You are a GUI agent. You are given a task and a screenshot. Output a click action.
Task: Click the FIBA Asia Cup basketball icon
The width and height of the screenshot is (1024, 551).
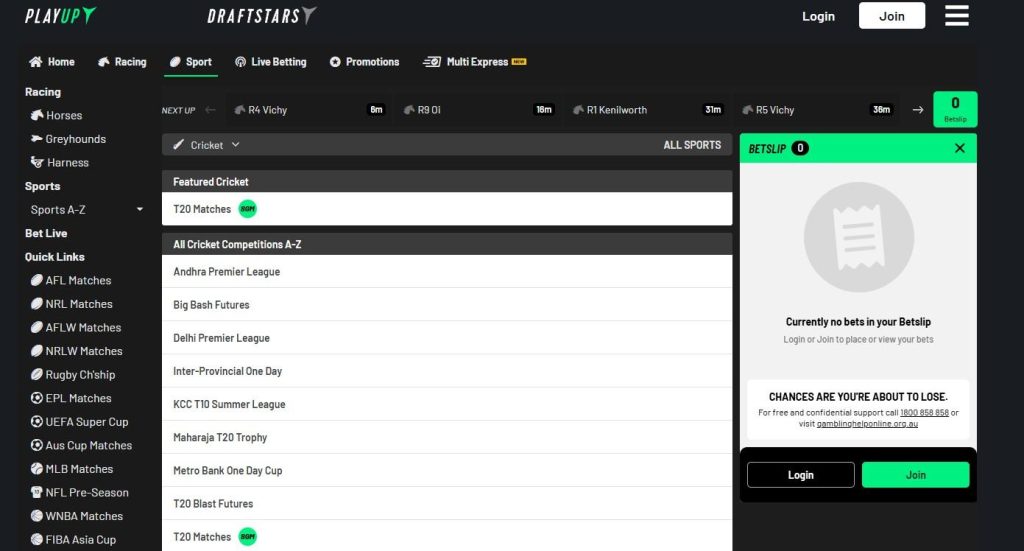click(37, 539)
